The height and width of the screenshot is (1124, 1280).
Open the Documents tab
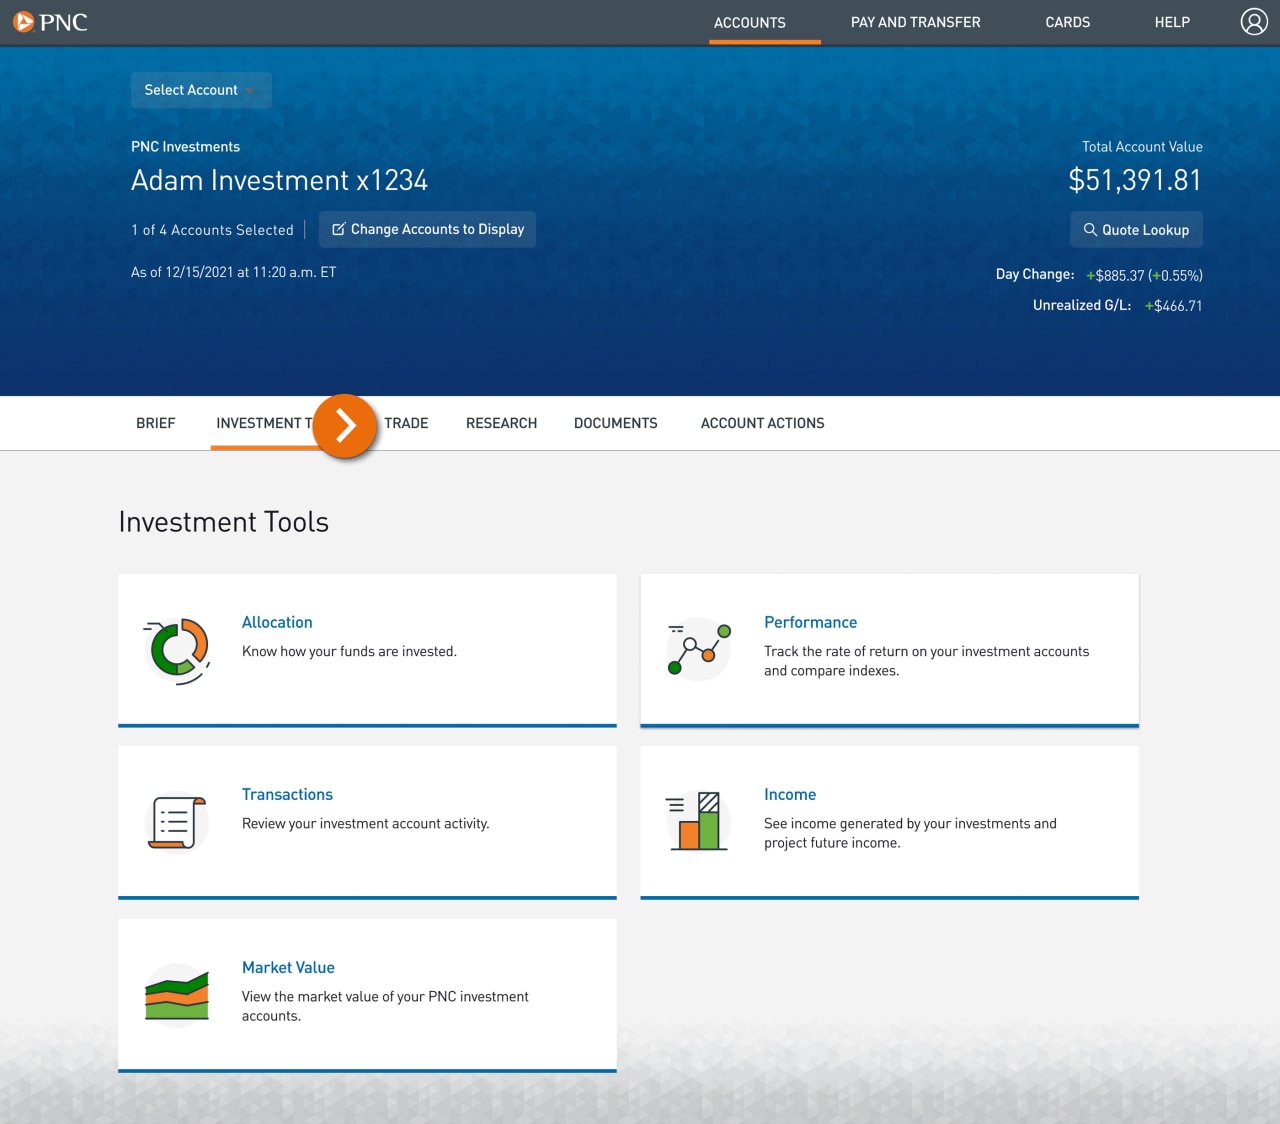coord(615,423)
